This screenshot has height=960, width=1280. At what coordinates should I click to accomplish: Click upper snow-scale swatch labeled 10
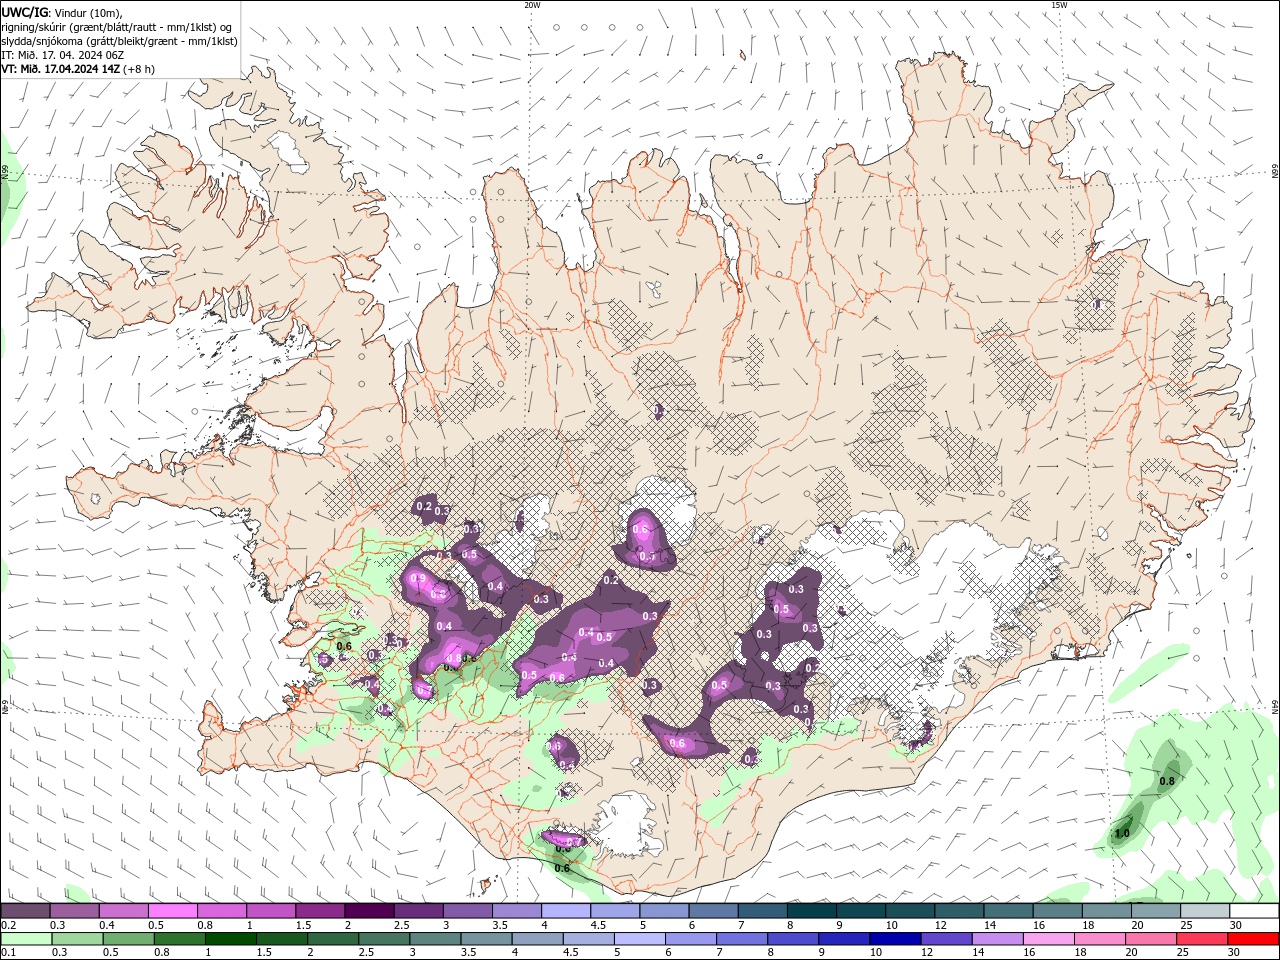tap(909, 911)
